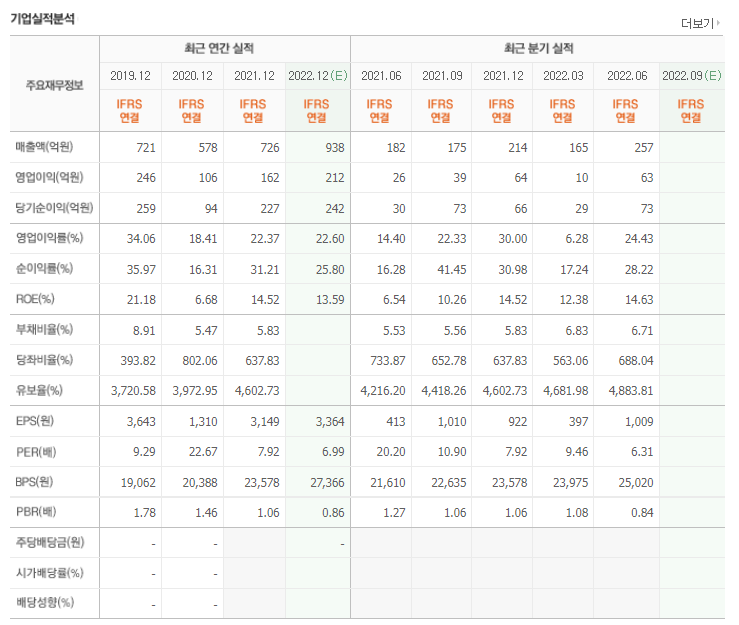The width and height of the screenshot is (739, 625).
Task: Click net margin value 41.45
Action: click(452, 270)
